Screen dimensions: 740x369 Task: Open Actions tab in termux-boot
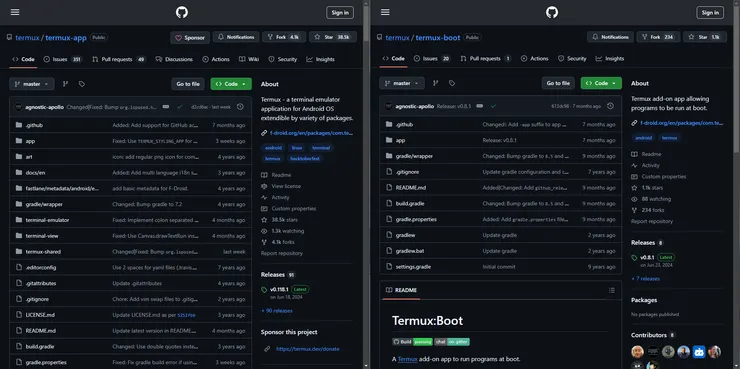[535, 59]
